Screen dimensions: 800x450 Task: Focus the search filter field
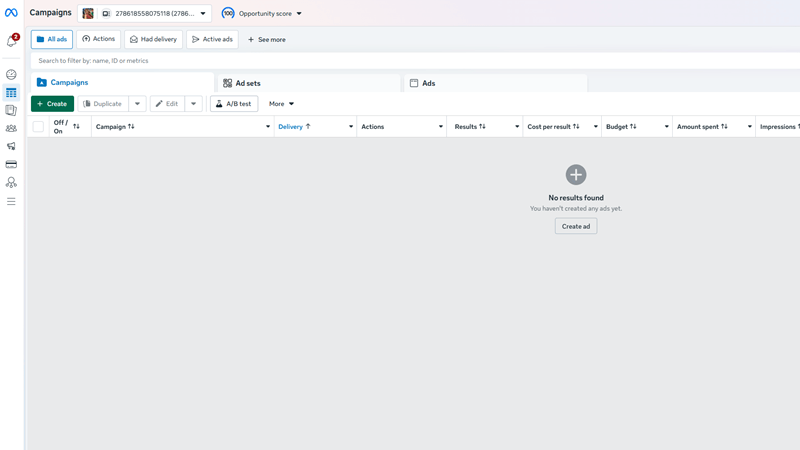point(415,61)
